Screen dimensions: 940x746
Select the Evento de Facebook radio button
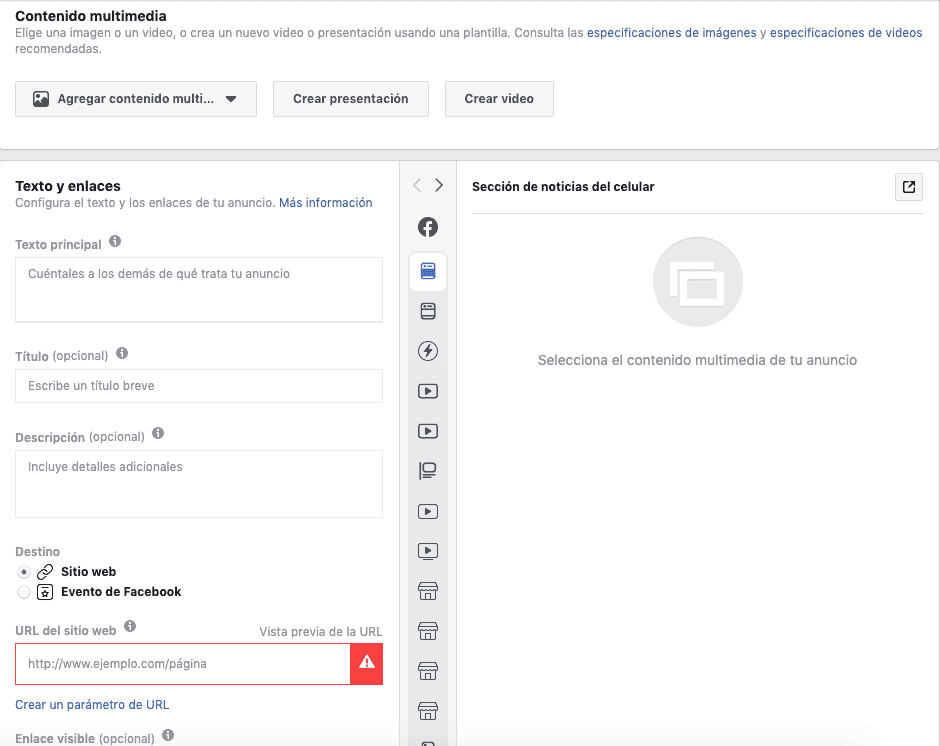click(24, 592)
